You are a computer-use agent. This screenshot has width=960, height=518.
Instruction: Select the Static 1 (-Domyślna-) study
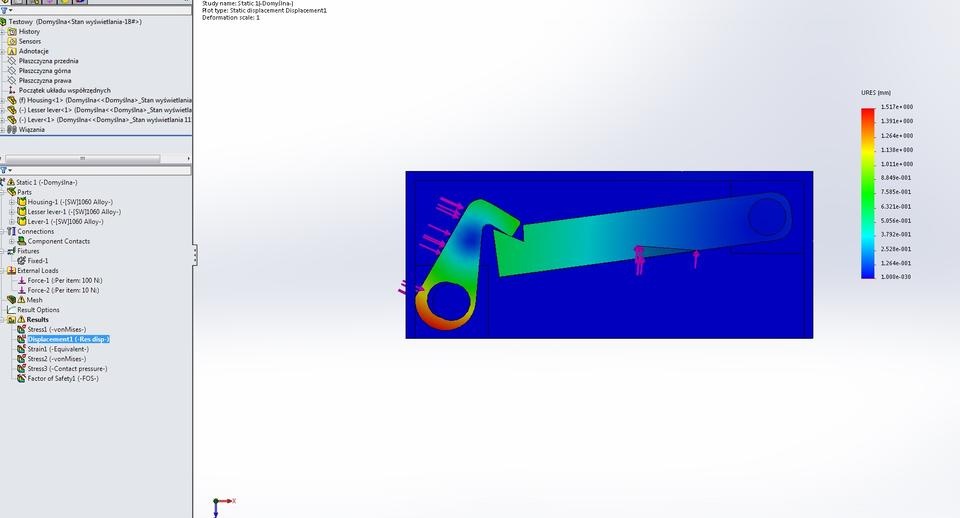47,182
